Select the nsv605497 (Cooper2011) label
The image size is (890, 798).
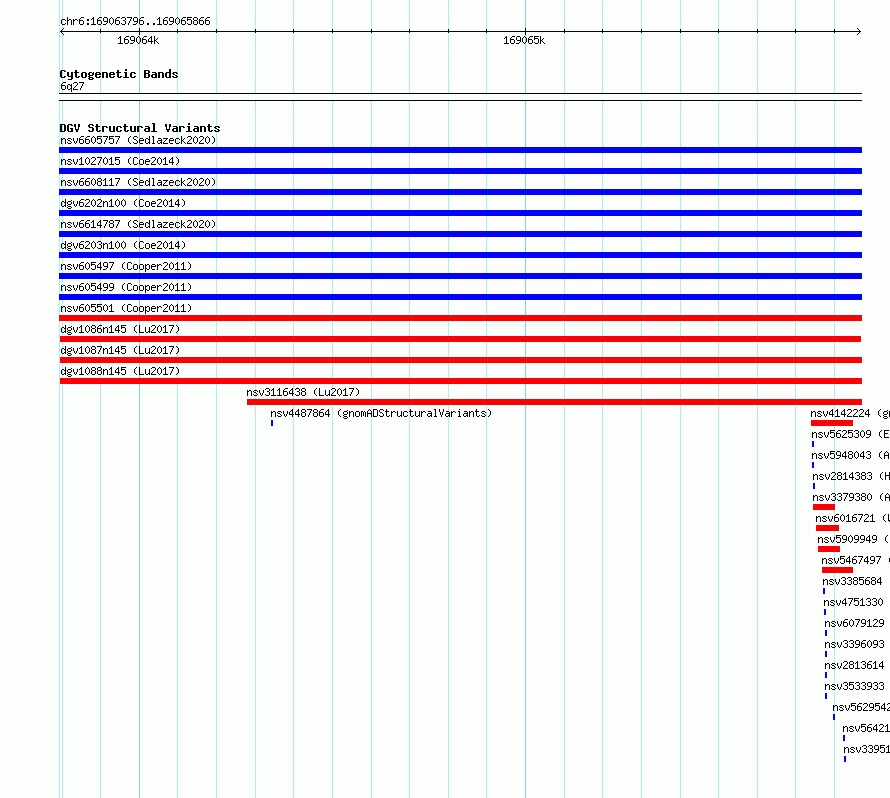point(126,266)
